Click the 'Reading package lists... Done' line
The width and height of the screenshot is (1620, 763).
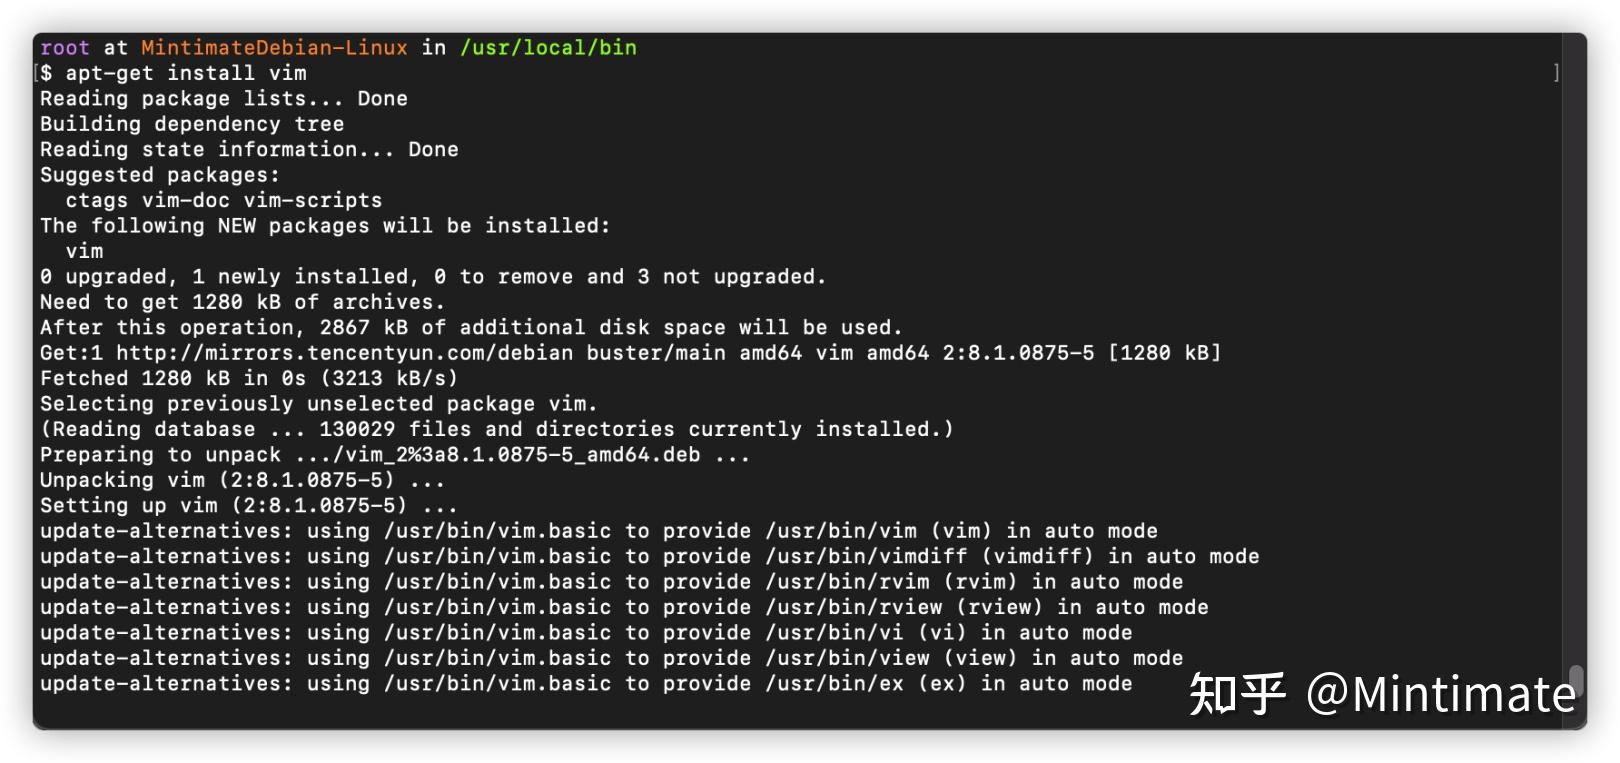224,99
